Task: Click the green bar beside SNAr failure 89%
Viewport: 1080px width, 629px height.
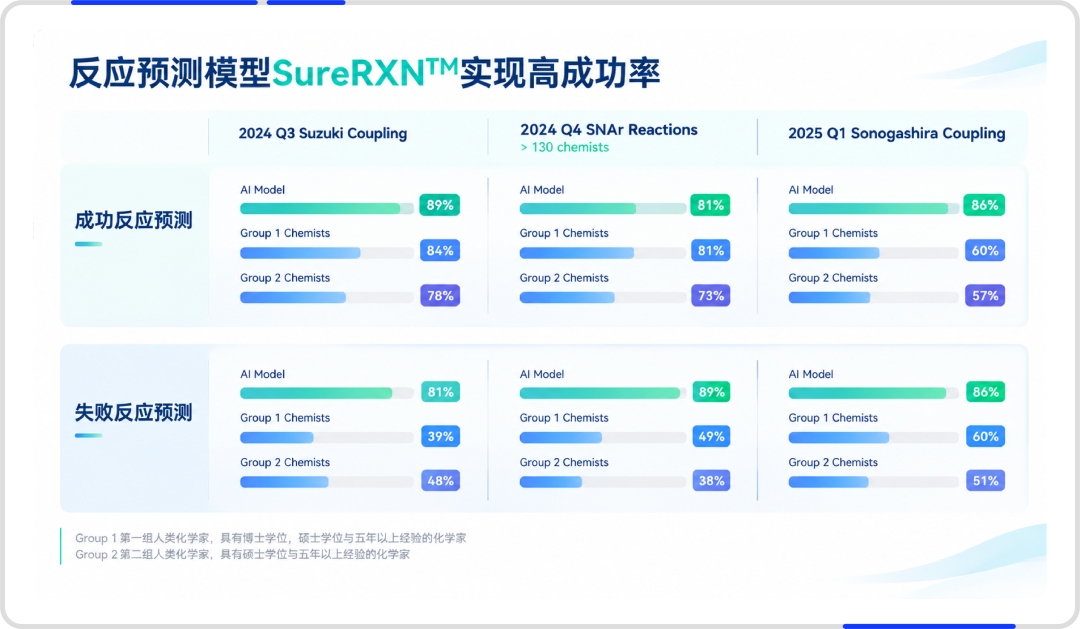Action: pos(602,393)
